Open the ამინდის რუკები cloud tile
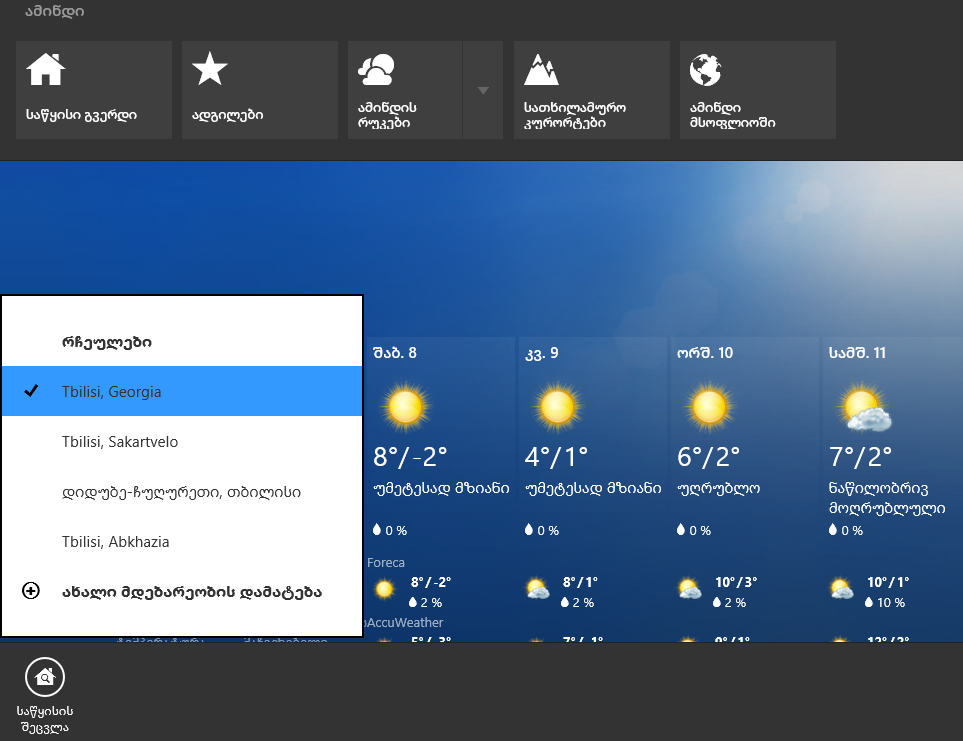Screen dimensions: 963x741 (405, 90)
